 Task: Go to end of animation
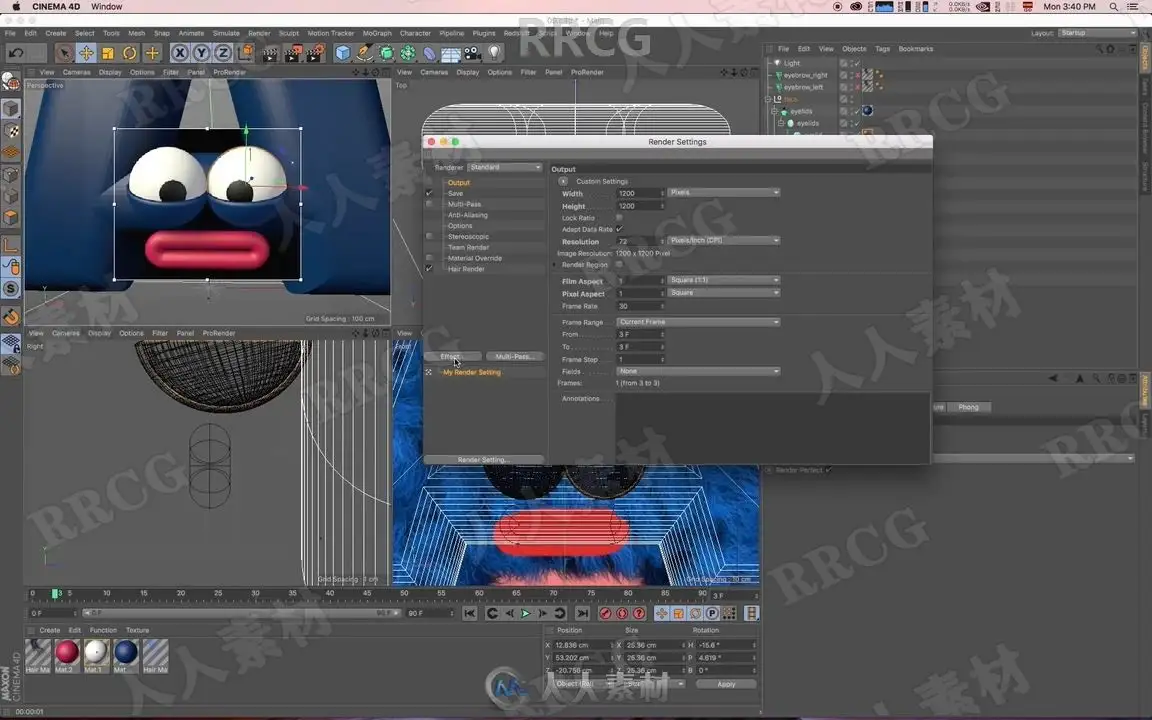tap(583, 613)
